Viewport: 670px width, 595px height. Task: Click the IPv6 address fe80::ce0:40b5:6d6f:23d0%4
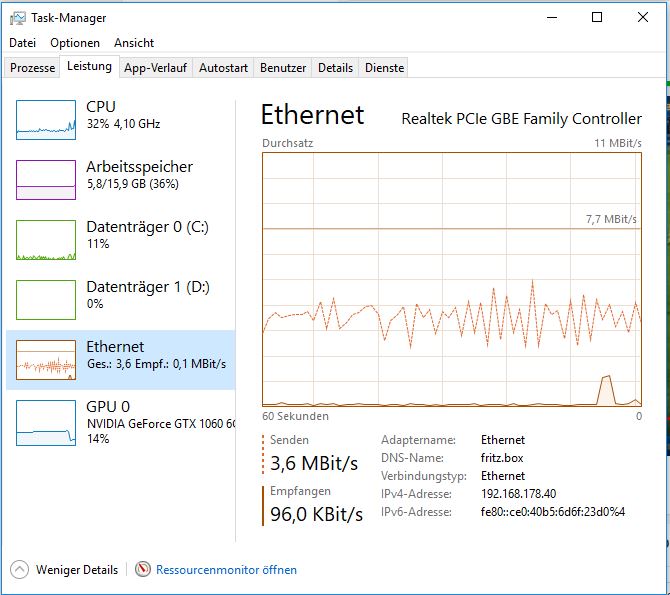553,512
